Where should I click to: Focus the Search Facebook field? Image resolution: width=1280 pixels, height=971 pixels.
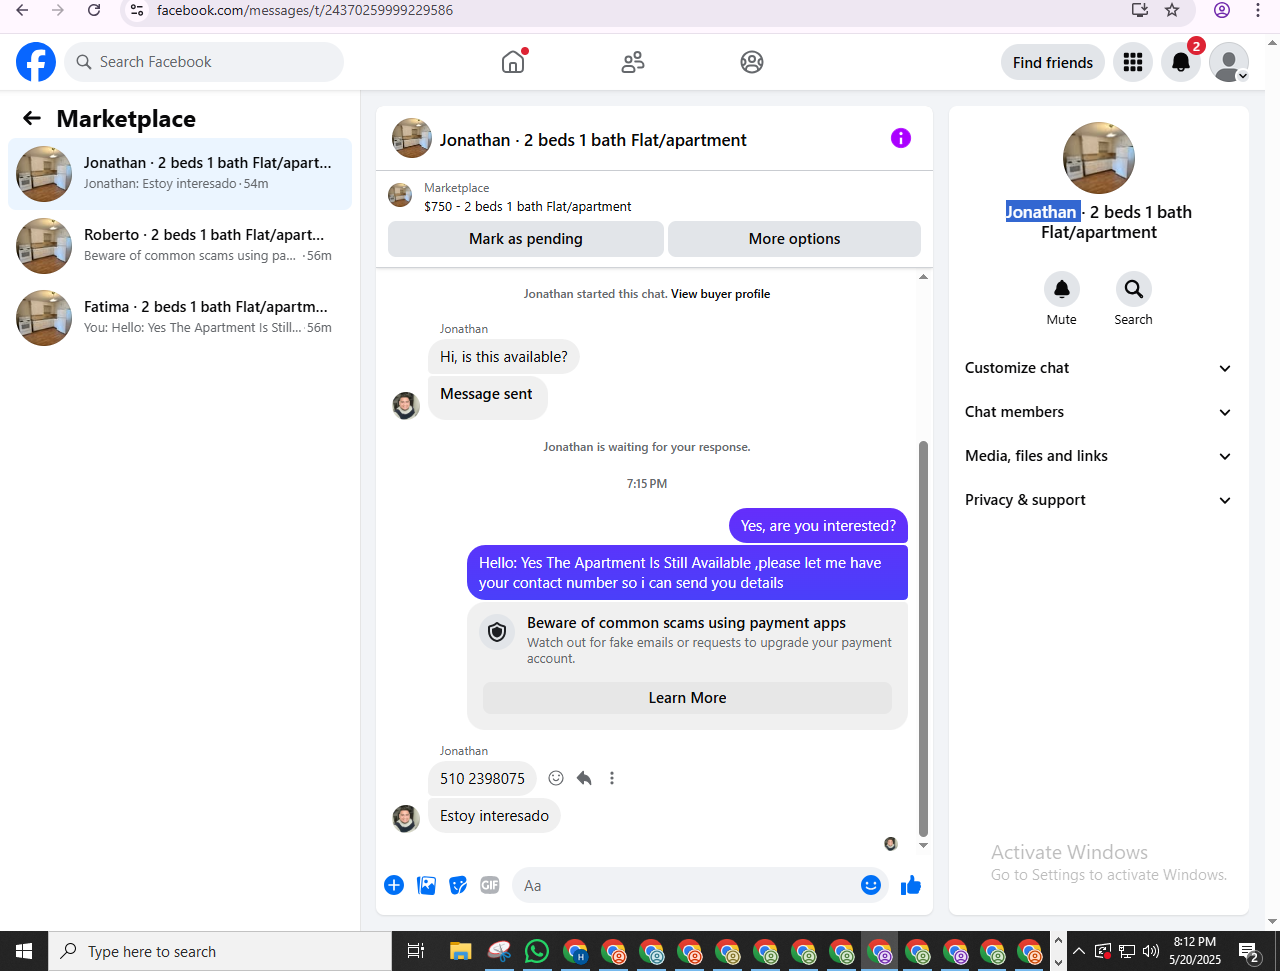[205, 62]
